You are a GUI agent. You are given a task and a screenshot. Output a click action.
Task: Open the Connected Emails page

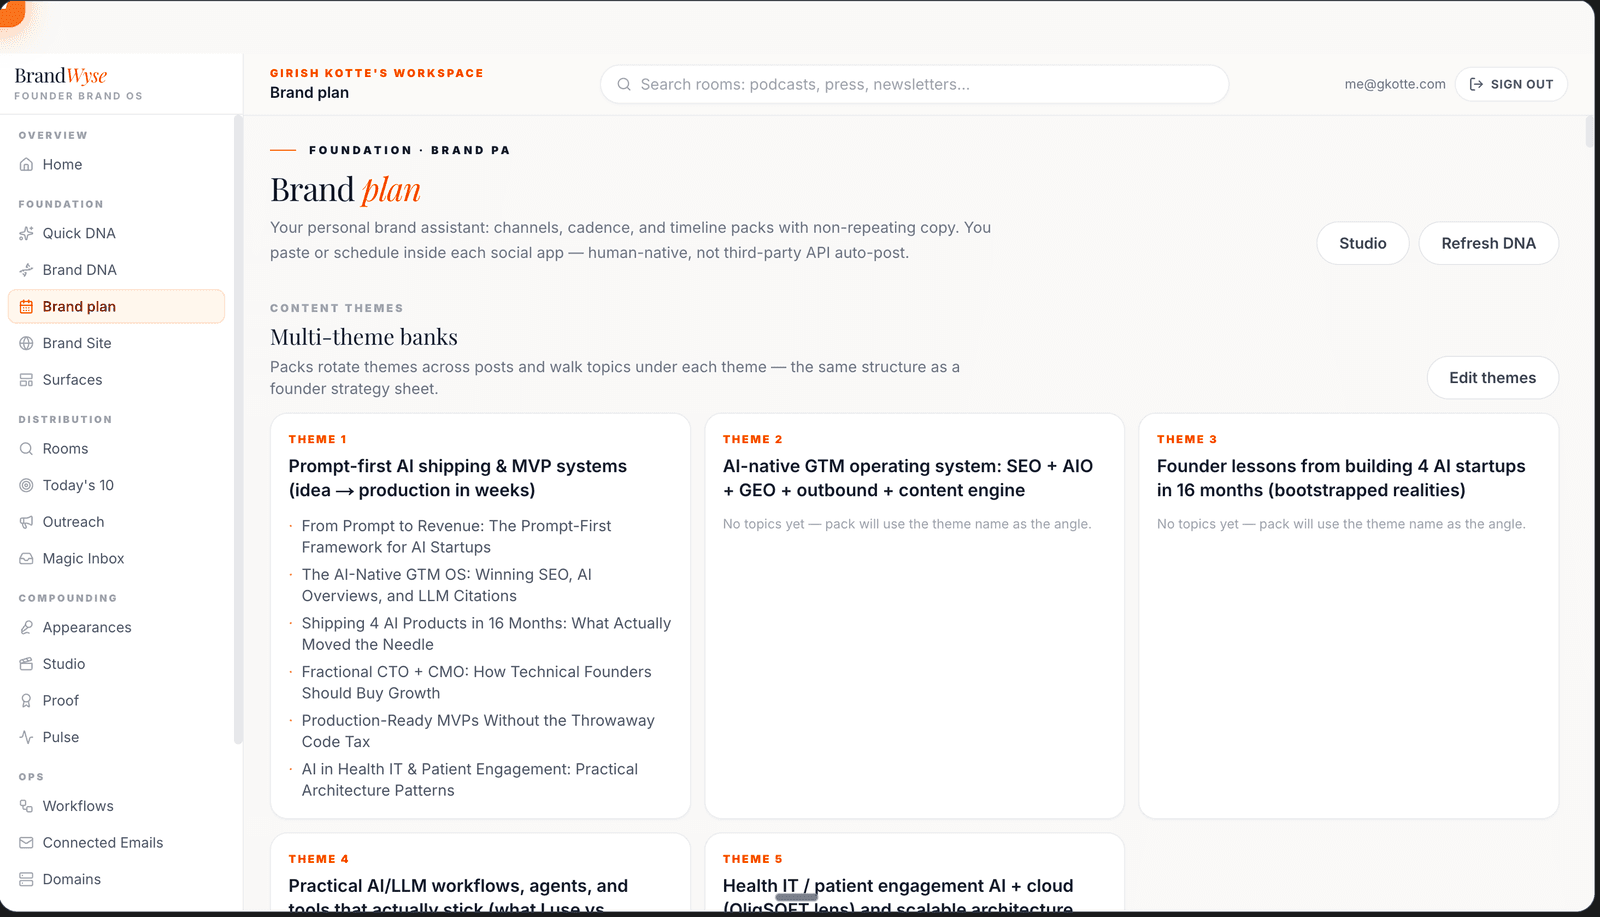116,843
